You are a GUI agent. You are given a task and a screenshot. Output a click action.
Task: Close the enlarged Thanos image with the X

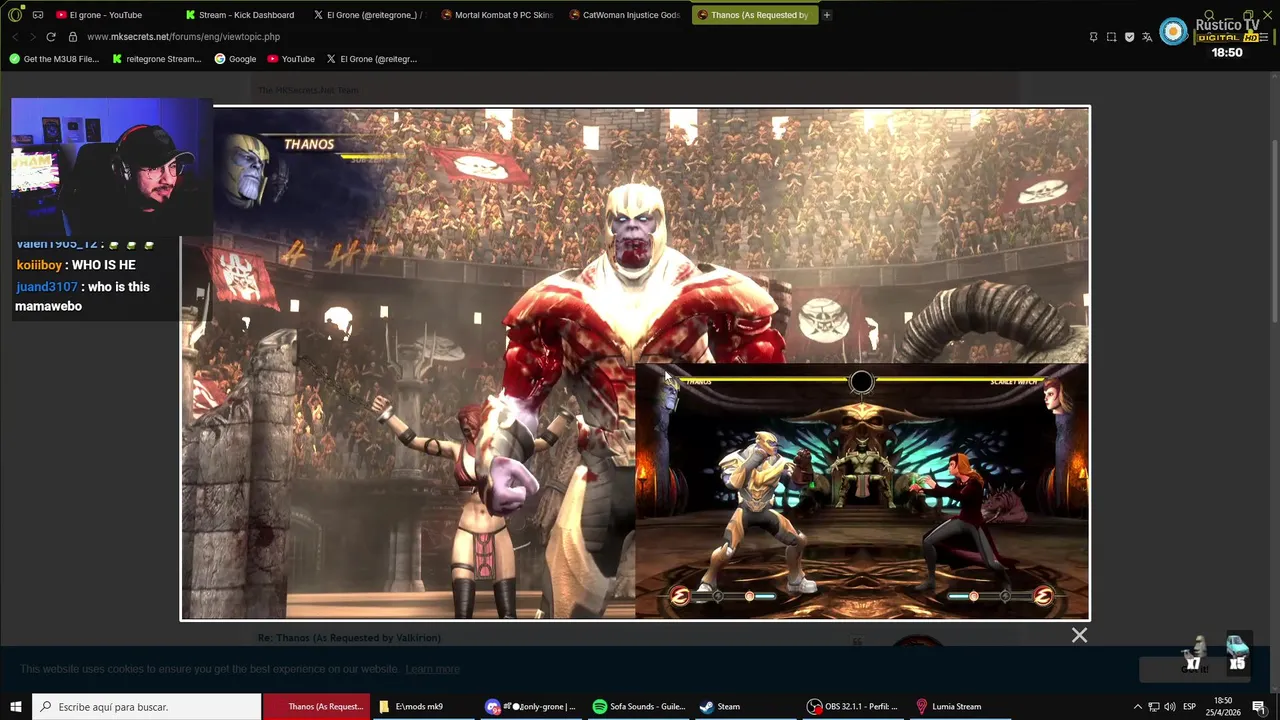(x=1079, y=635)
